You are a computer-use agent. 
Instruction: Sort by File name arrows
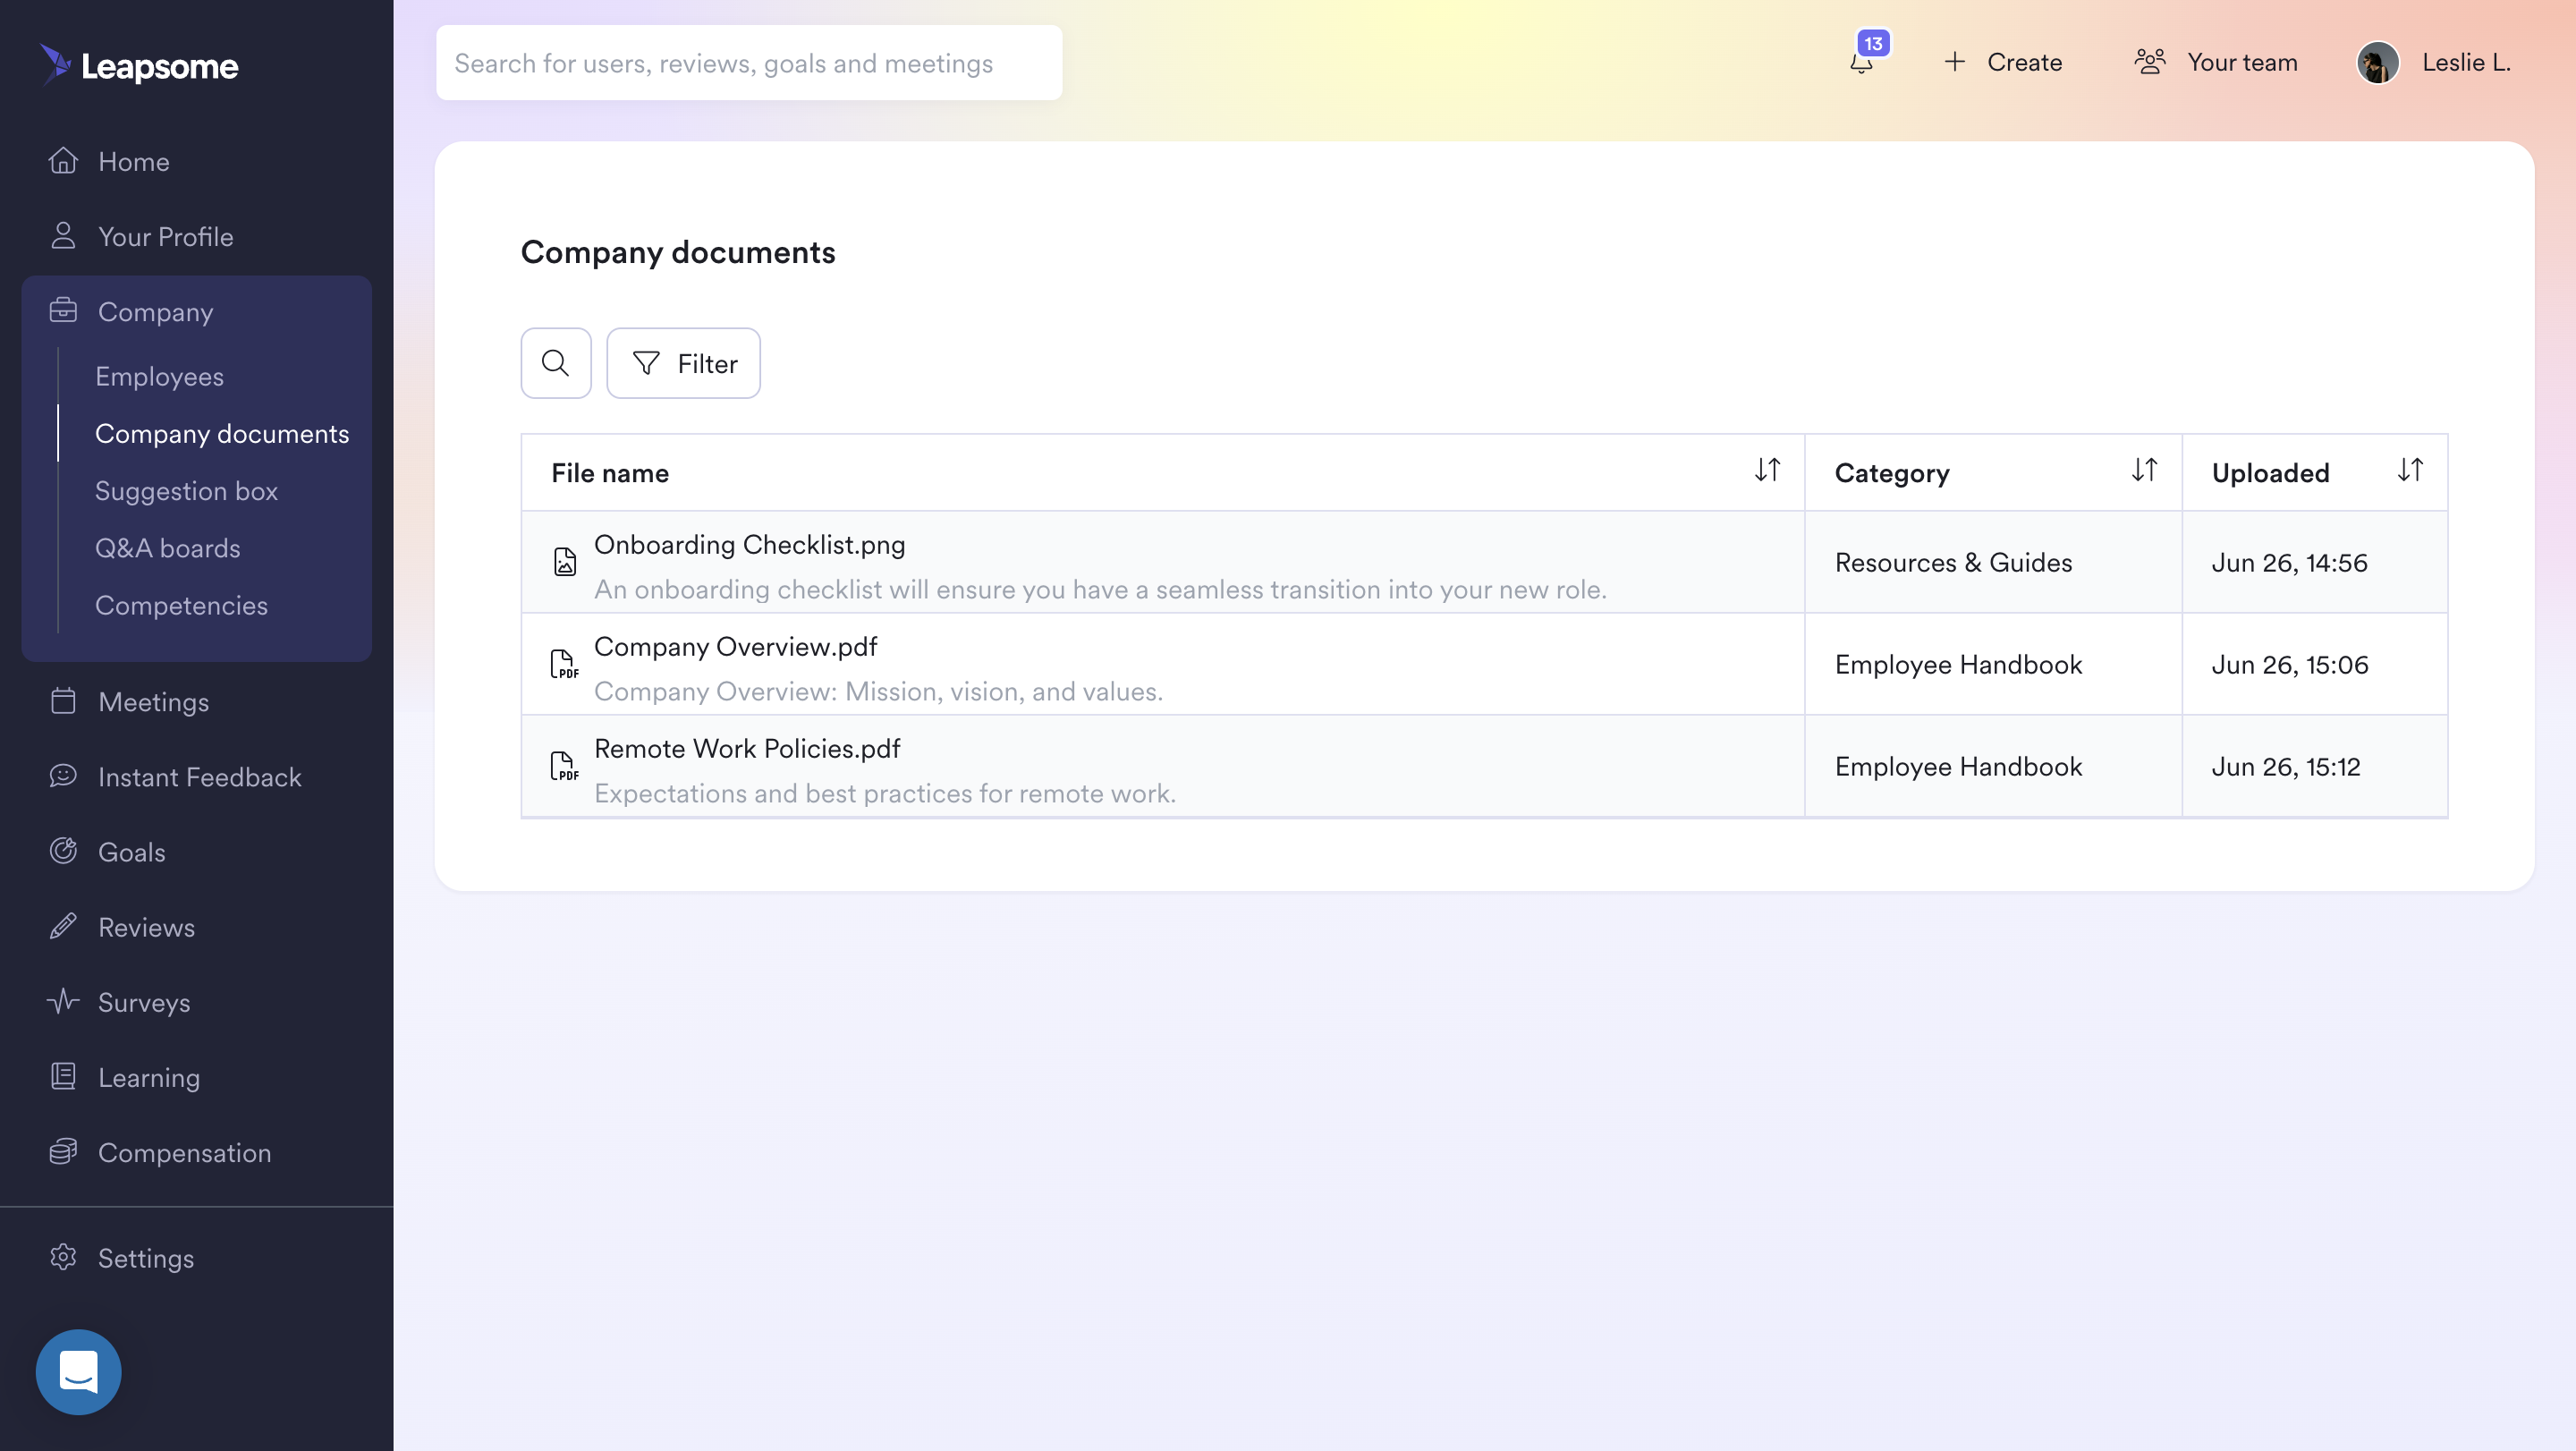click(1767, 471)
